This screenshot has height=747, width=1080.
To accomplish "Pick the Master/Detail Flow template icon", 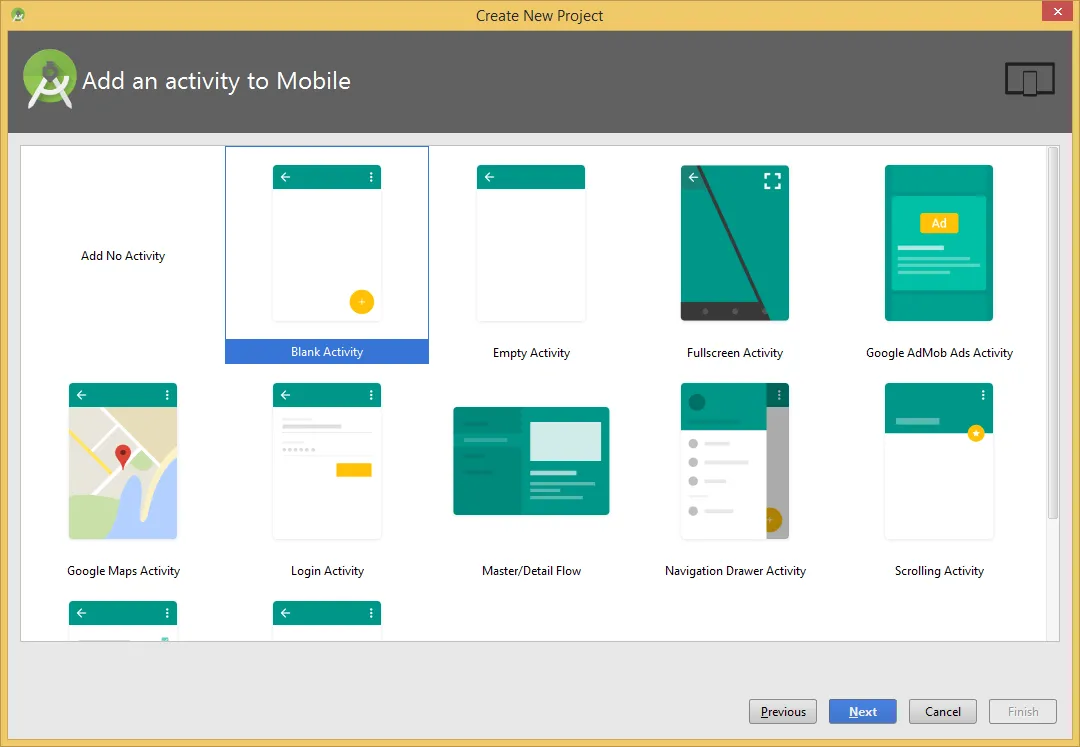I will click(x=531, y=461).
